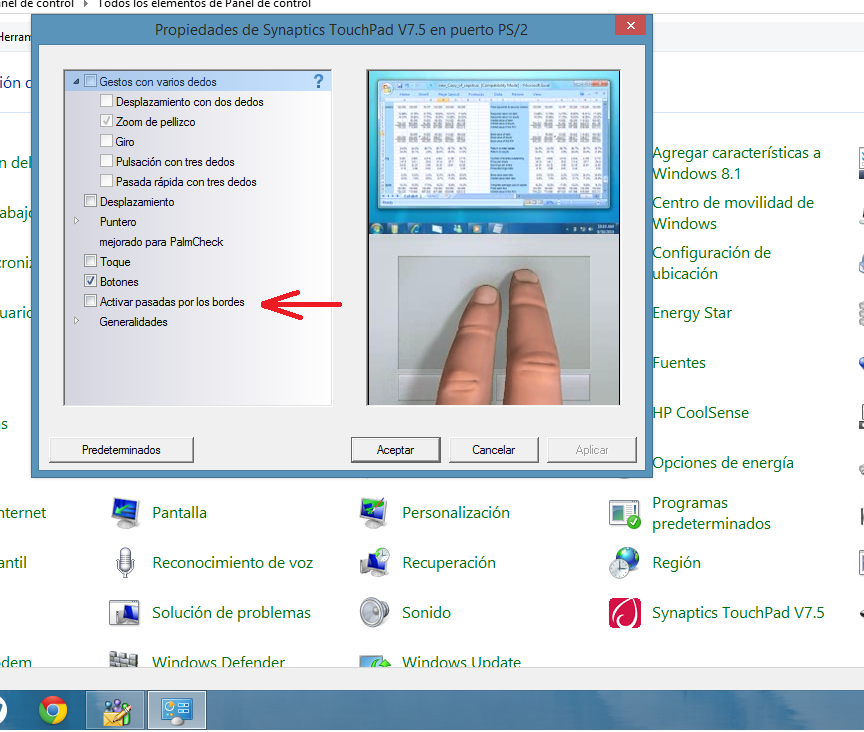Click the Aplicar button
Screen dimensions: 864x732
[592, 450]
